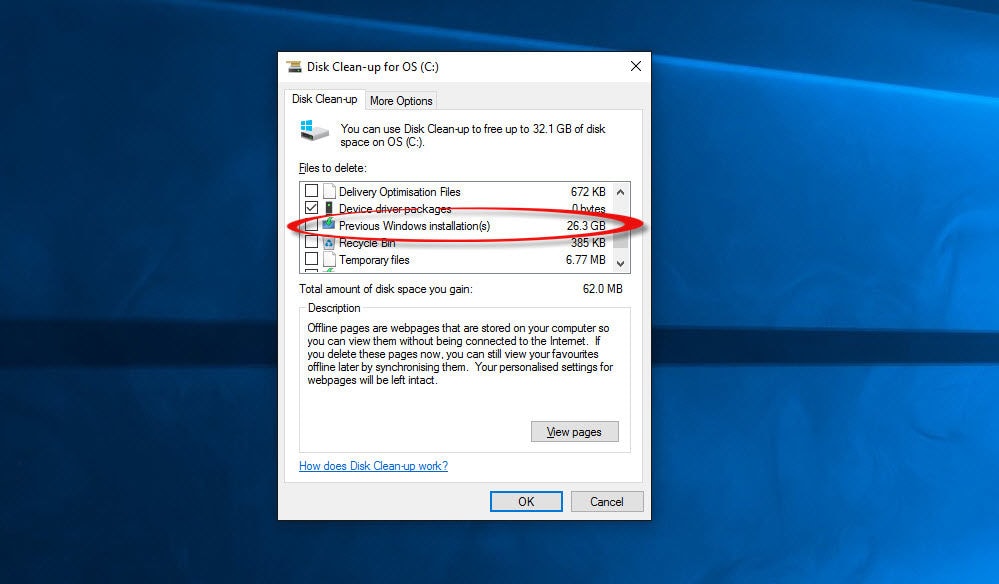Click the offline pages description paragraph
Viewport: 999px width, 584px height.
[x=460, y=354]
